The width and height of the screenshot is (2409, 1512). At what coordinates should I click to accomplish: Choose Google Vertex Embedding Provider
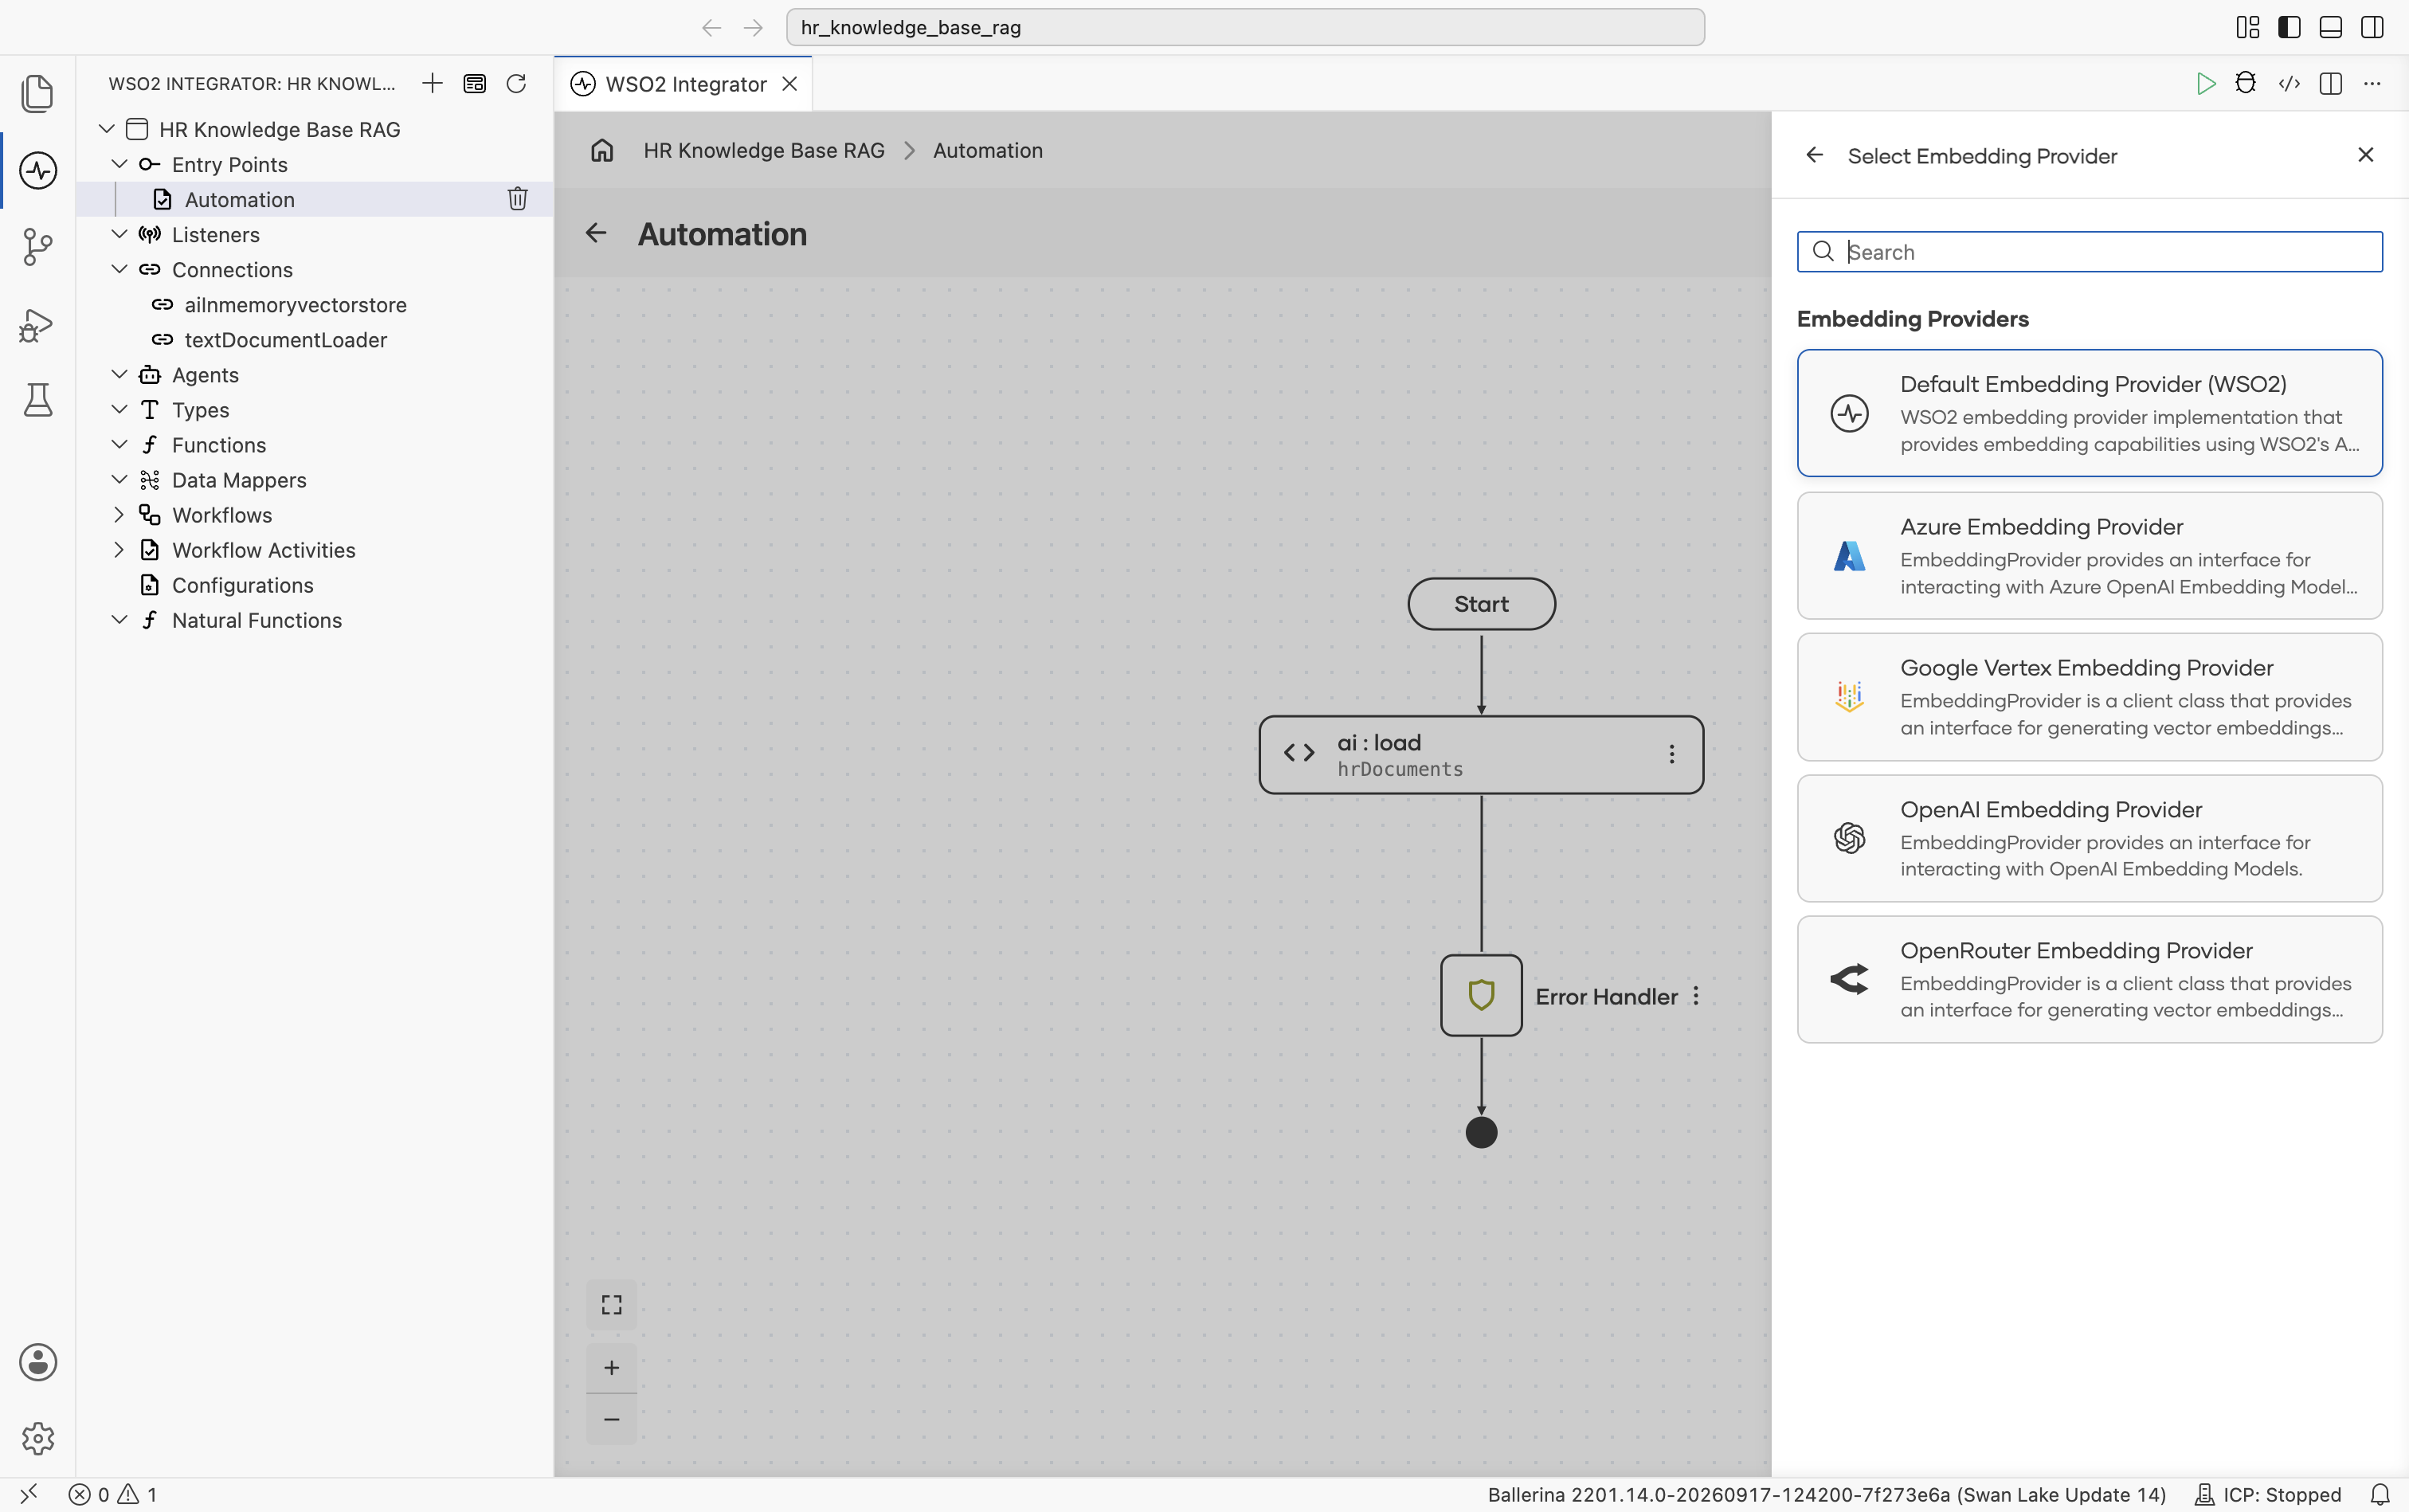[x=2089, y=697]
